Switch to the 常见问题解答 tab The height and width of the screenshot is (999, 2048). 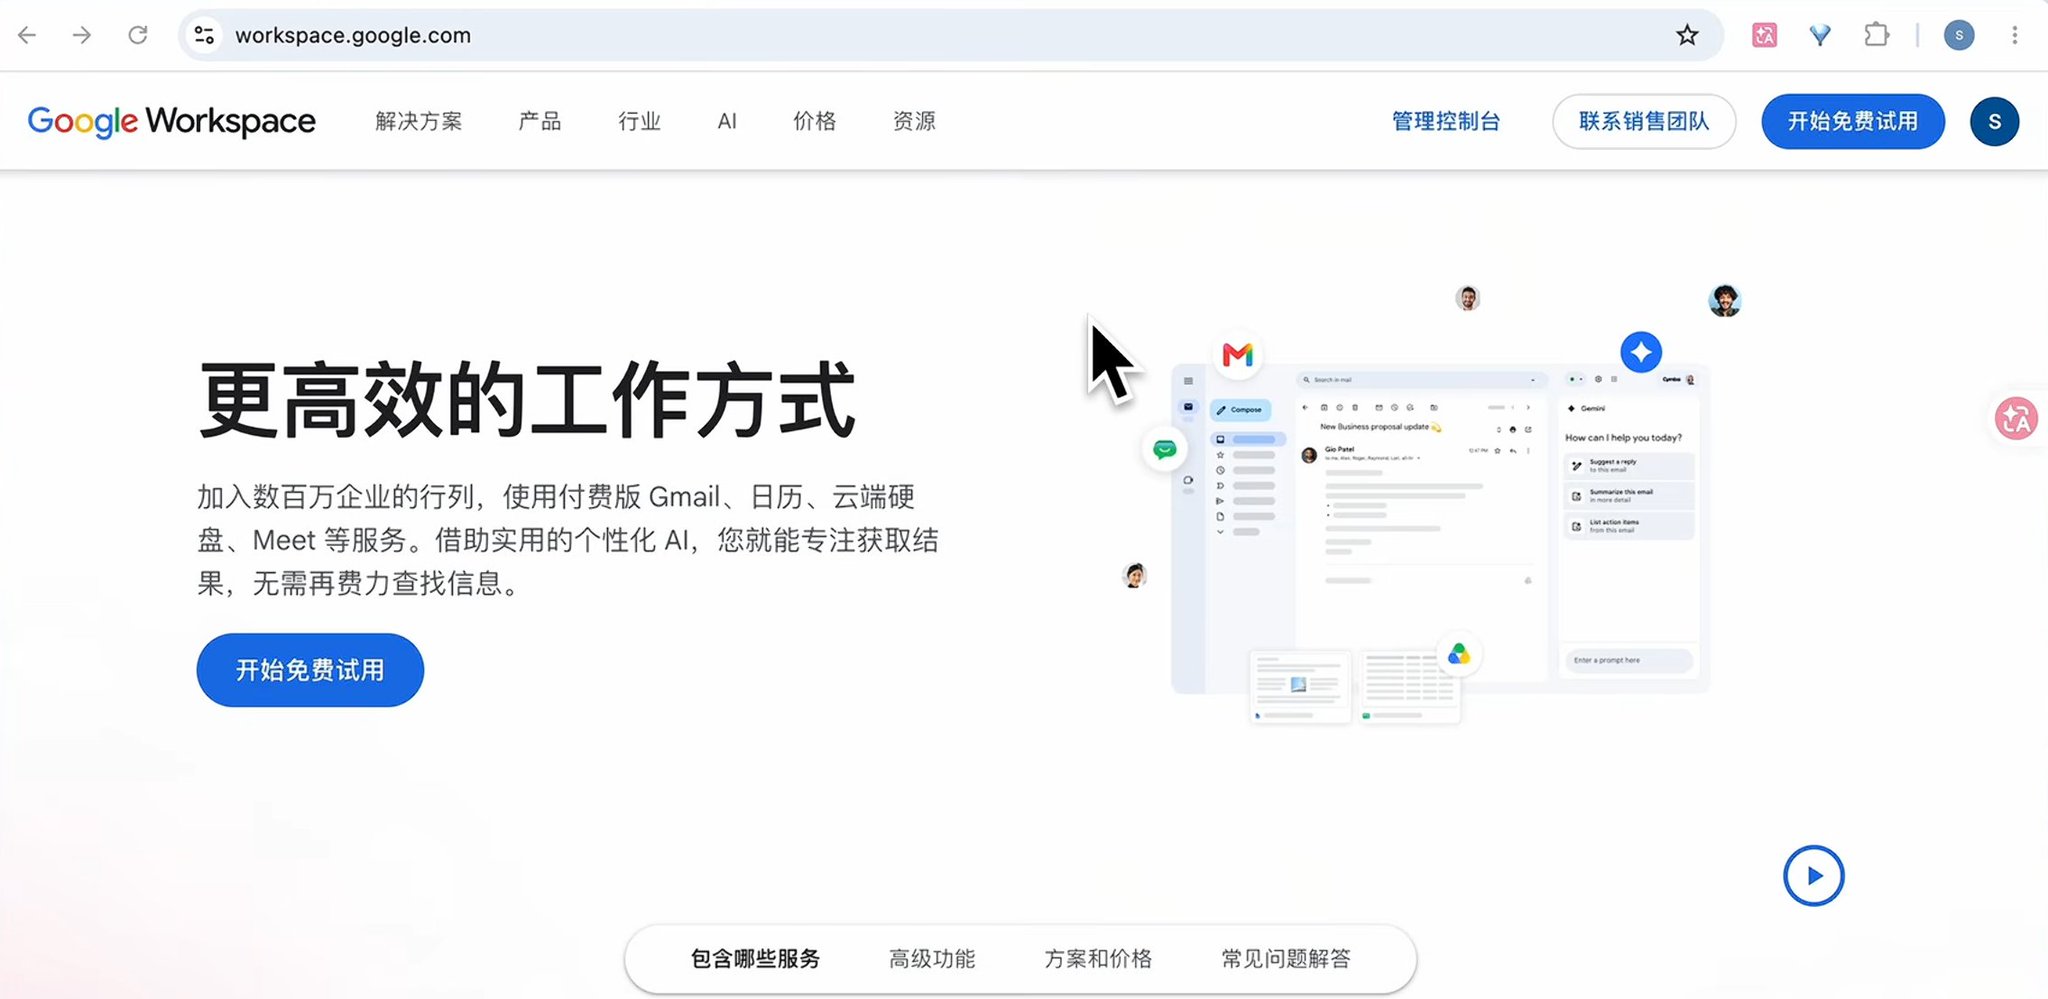pyautogui.click(x=1286, y=959)
